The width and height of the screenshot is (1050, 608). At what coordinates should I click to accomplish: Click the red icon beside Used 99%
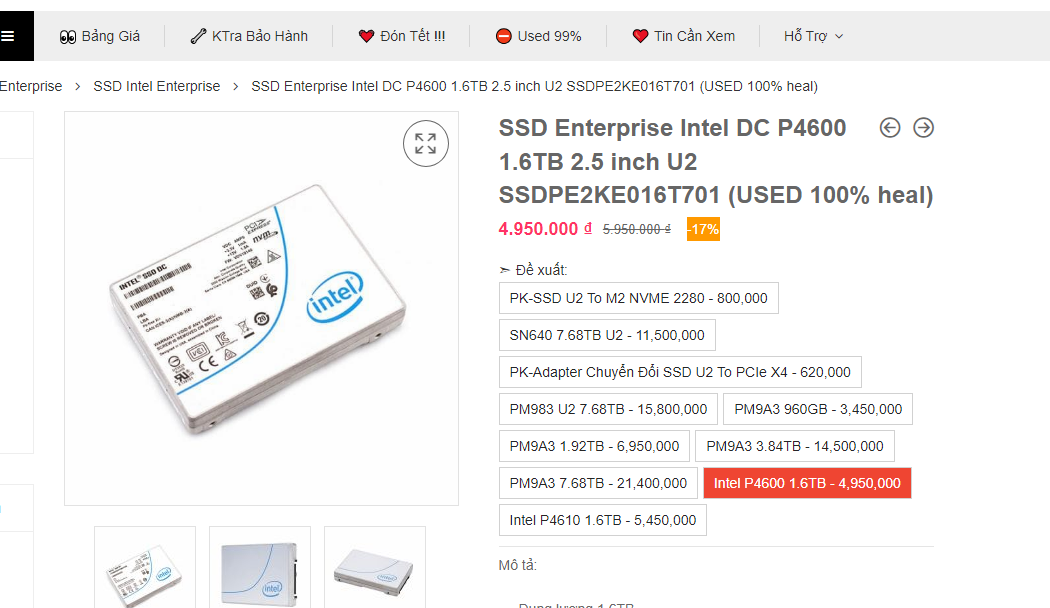[504, 36]
